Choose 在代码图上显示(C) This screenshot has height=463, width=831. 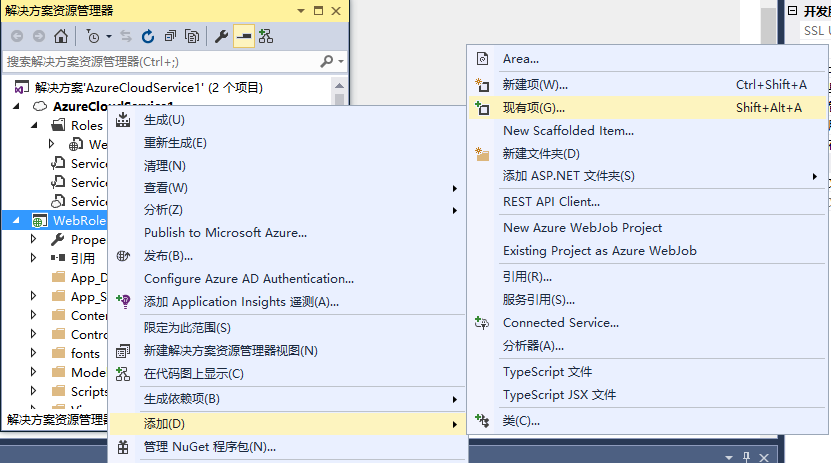[x=286, y=373]
